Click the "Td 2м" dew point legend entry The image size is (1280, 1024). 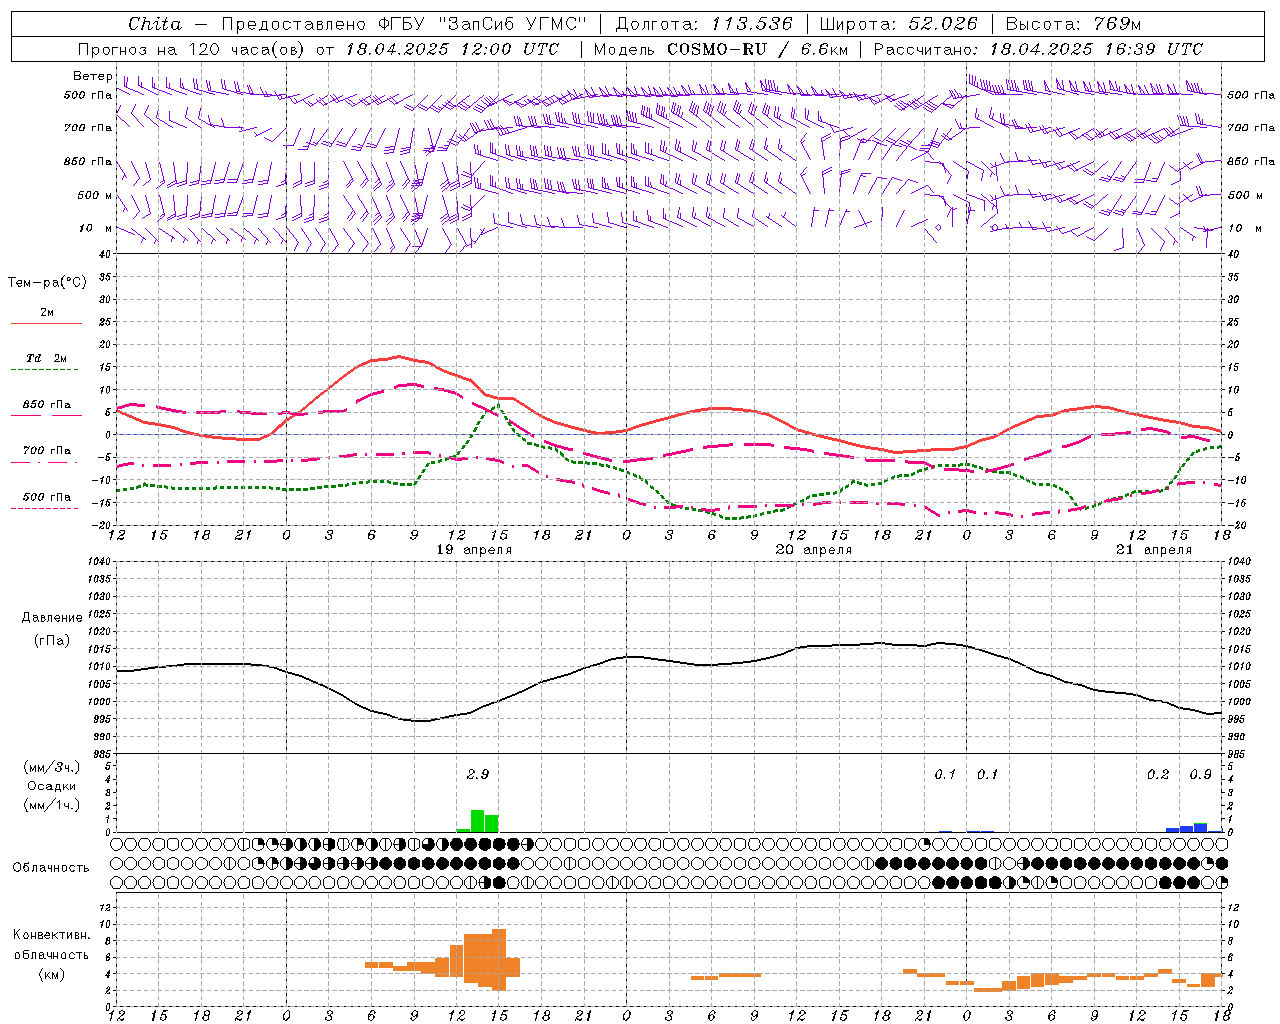point(47,358)
